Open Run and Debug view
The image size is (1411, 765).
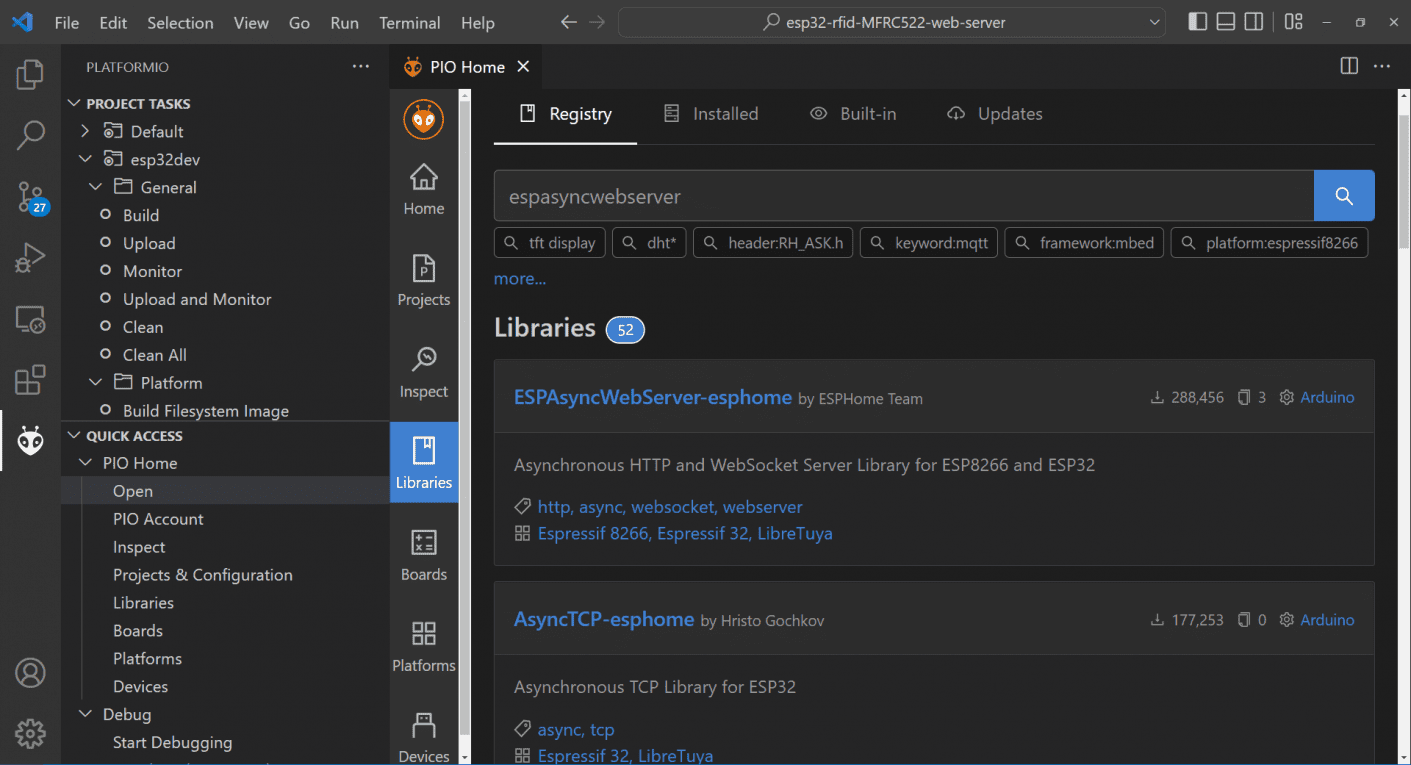pyautogui.click(x=30, y=258)
